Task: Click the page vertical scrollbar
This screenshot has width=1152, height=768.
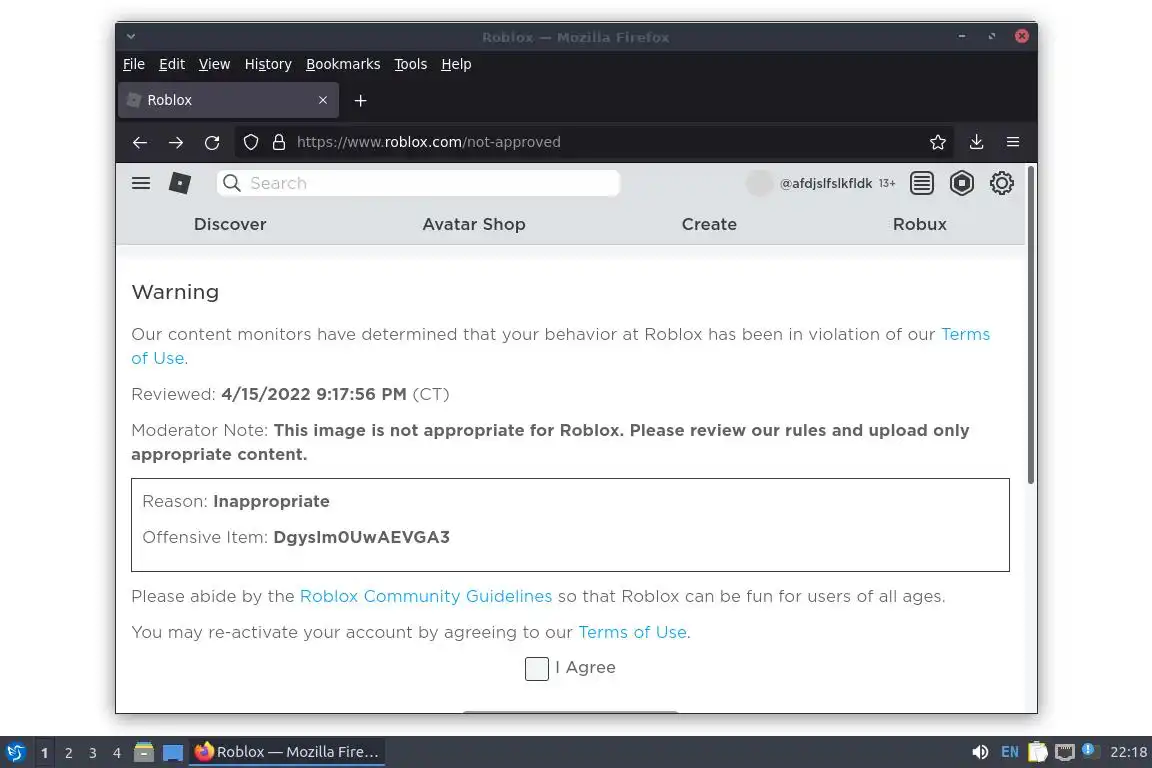Action: pyautogui.click(x=1031, y=325)
